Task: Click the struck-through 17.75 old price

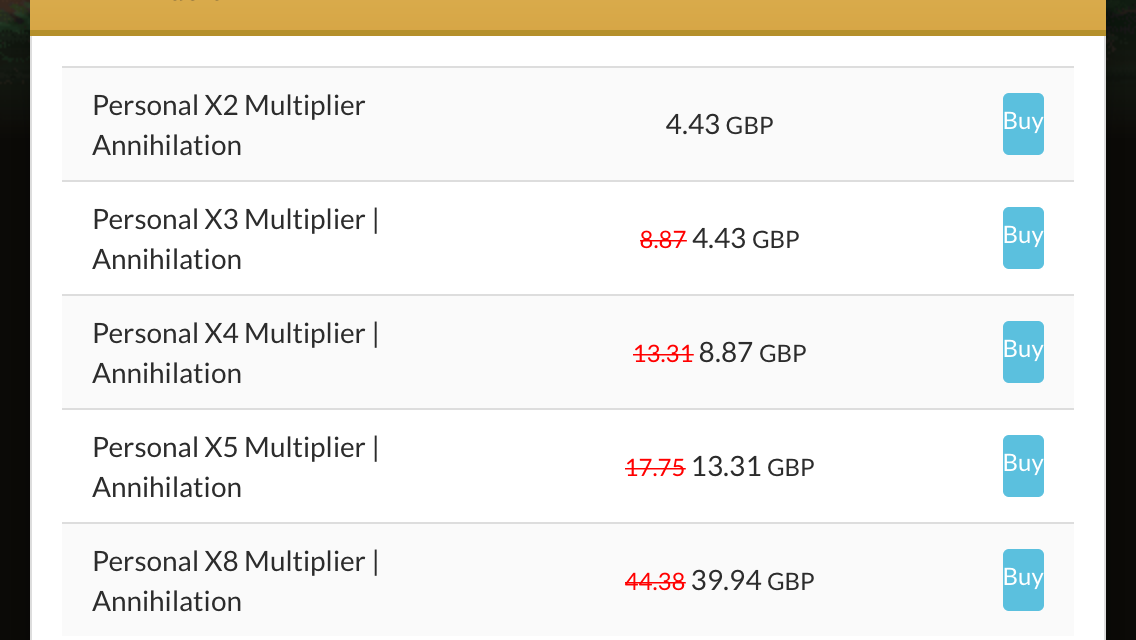Action: pyautogui.click(x=655, y=467)
